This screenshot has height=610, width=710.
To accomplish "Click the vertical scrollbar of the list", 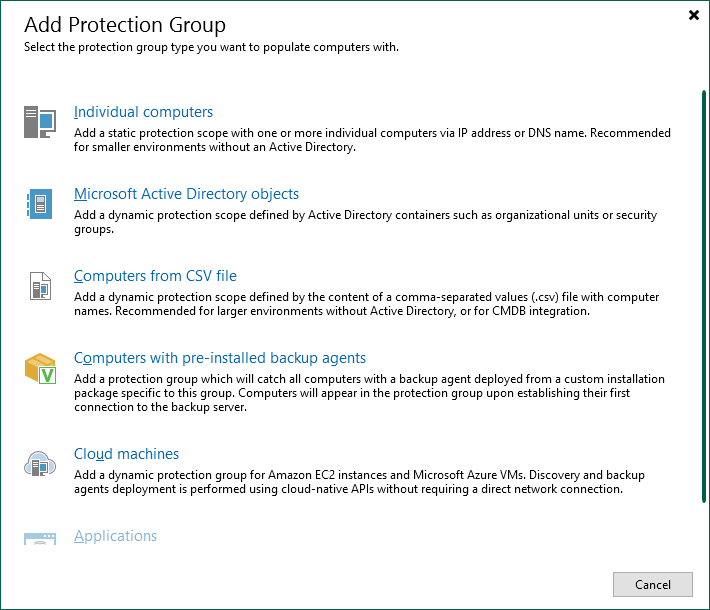I will [704, 297].
